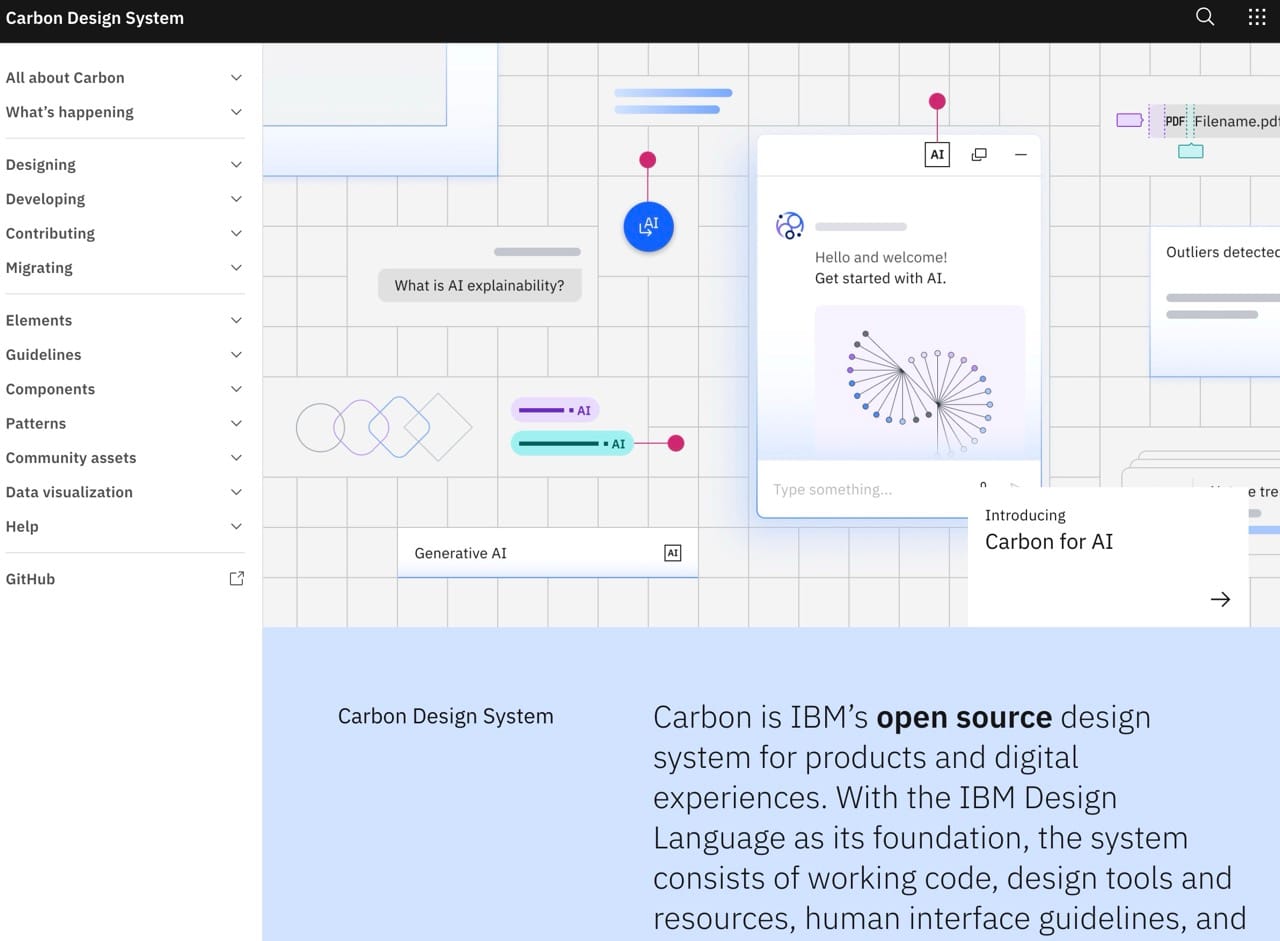The height and width of the screenshot is (941, 1280).
Task: Open the Patterns nav item
Action: coord(125,423)
